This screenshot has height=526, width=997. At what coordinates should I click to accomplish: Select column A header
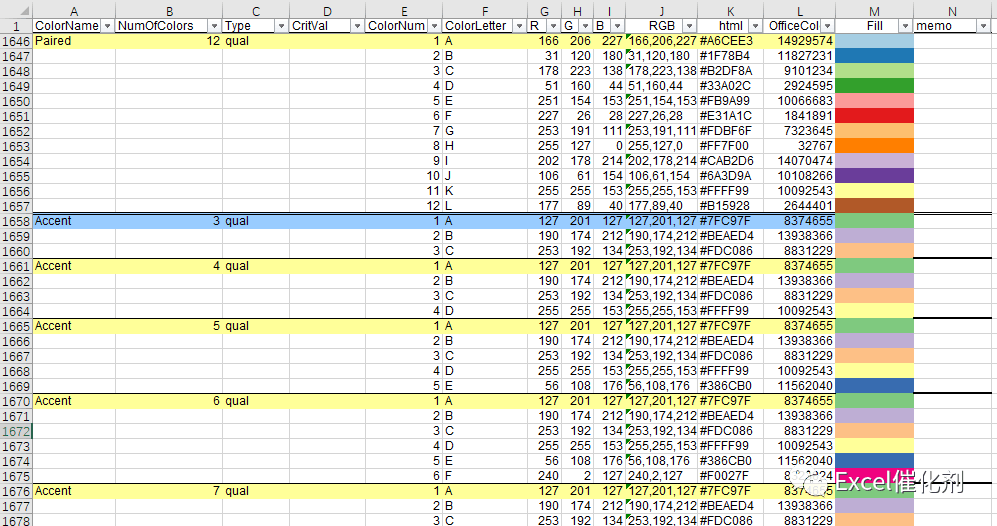tap(74, 11)
